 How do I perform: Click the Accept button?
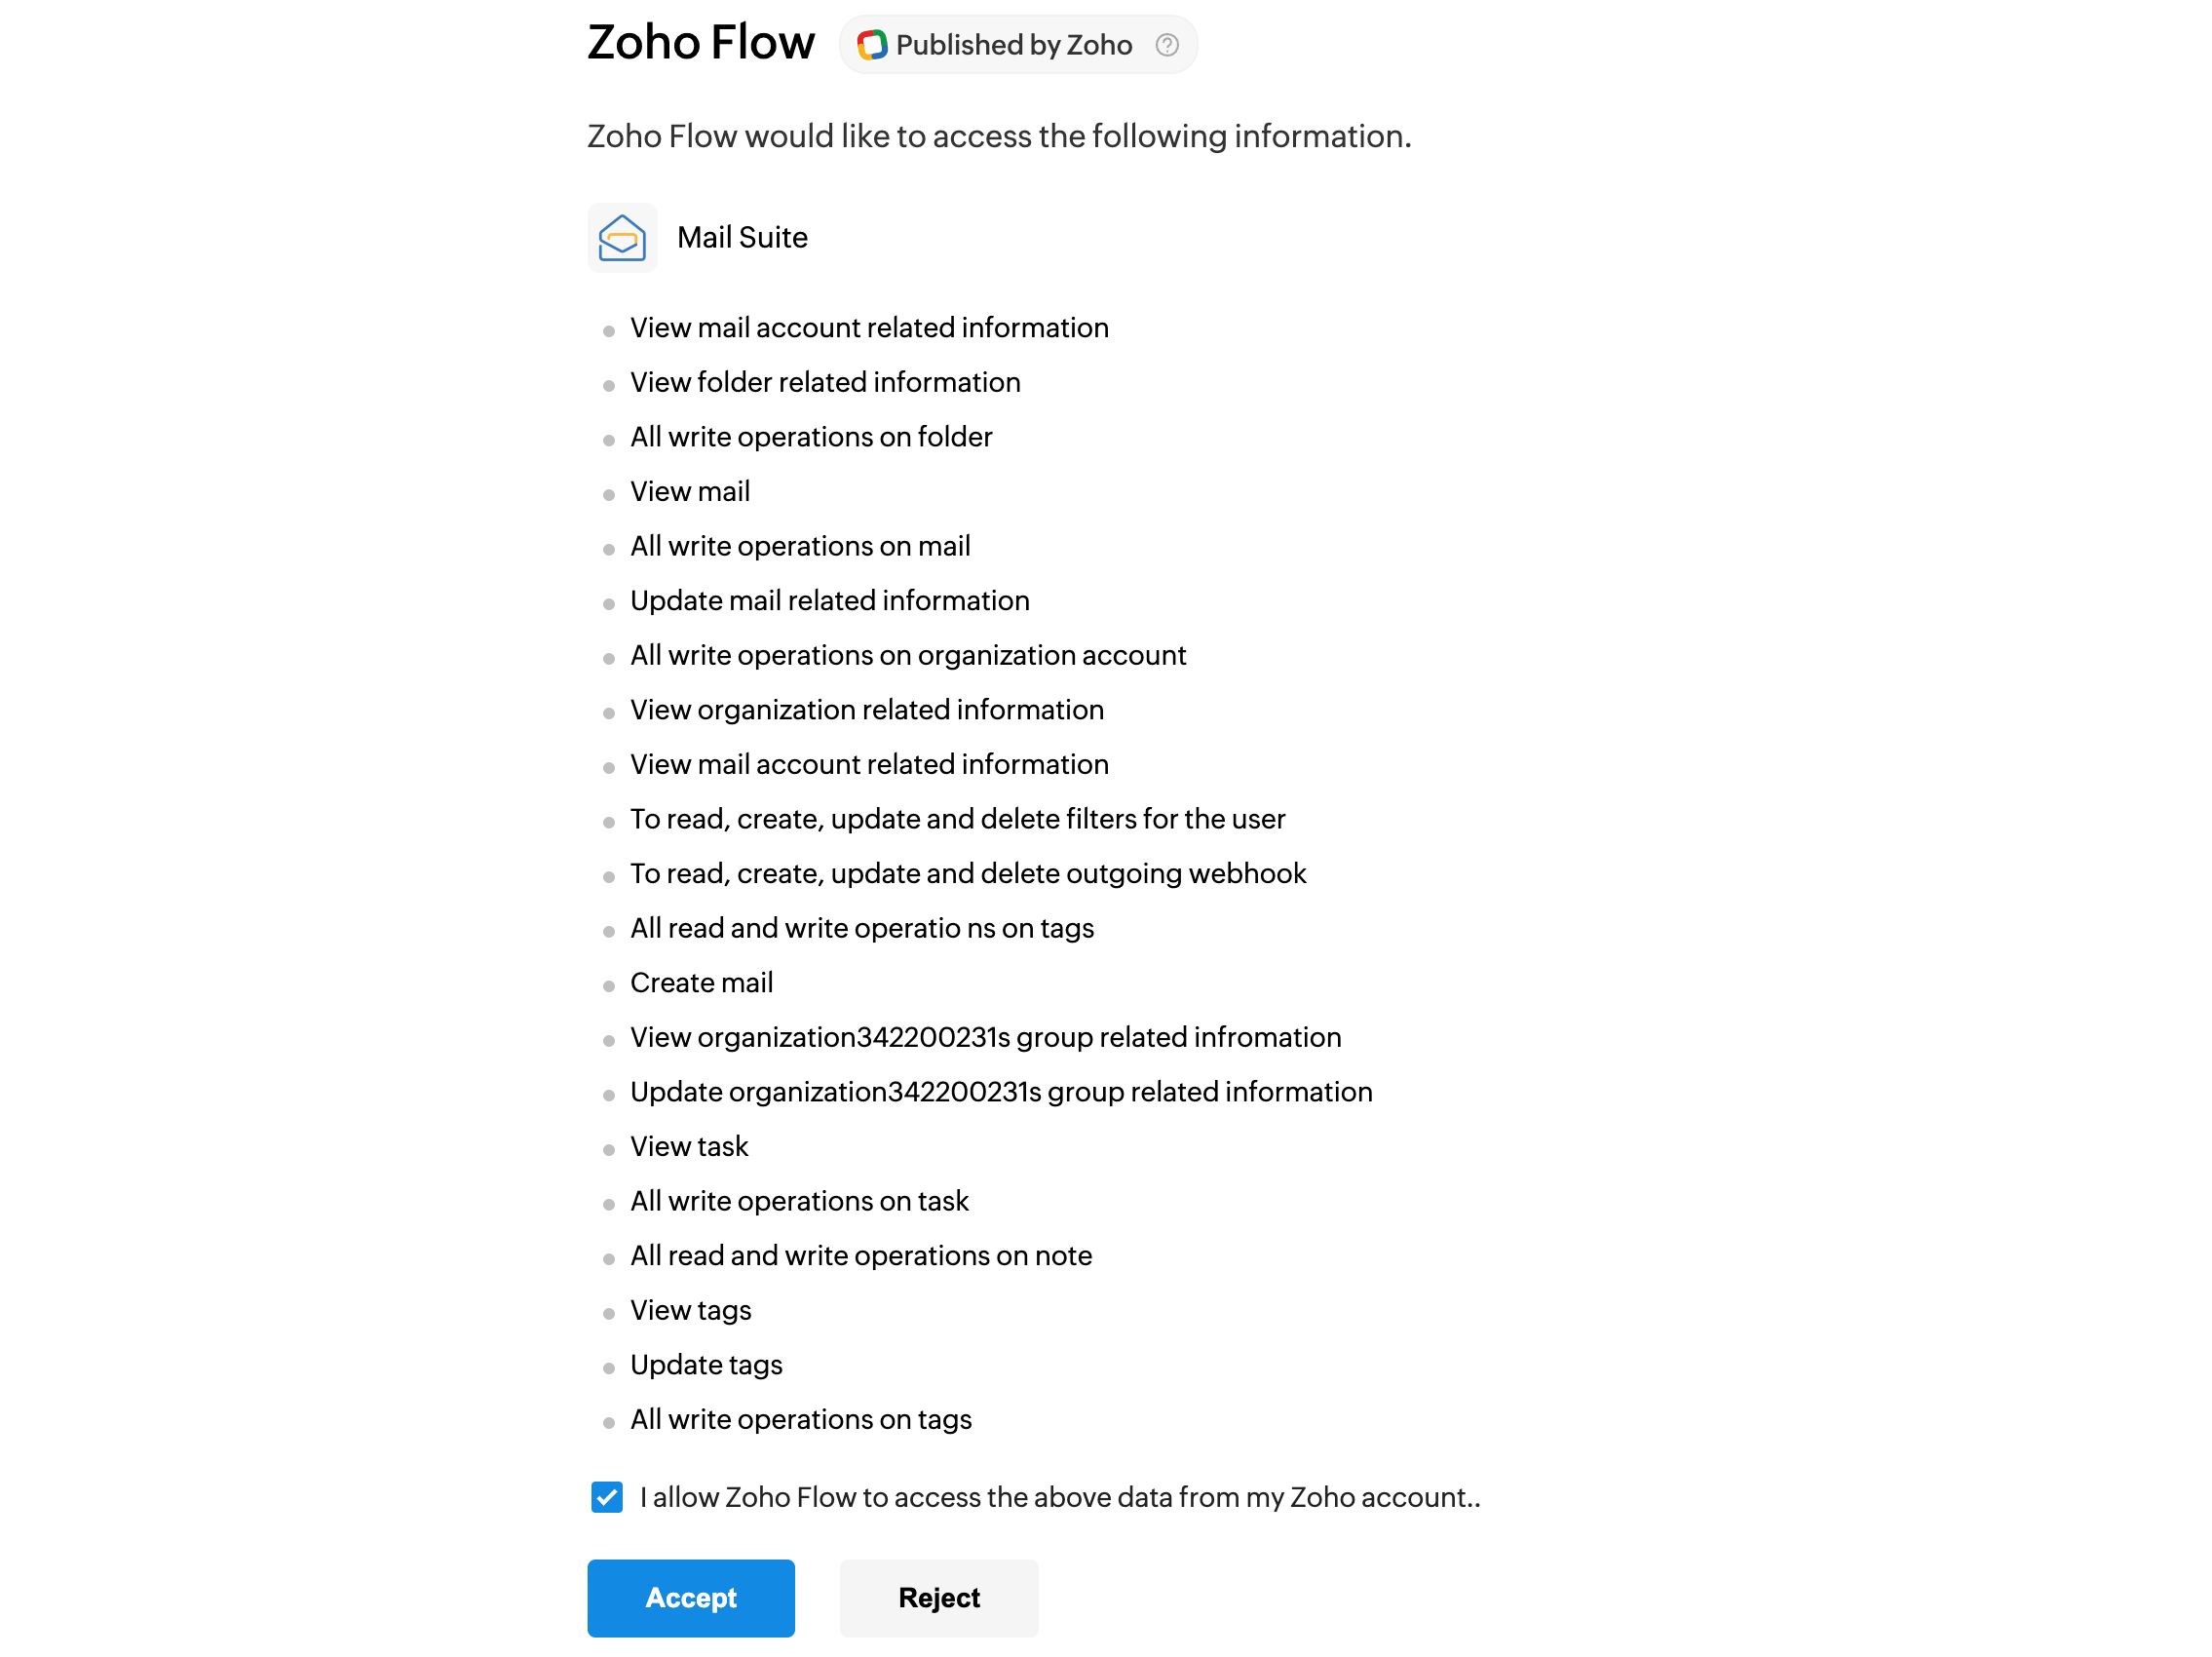tap(690, 1597)
